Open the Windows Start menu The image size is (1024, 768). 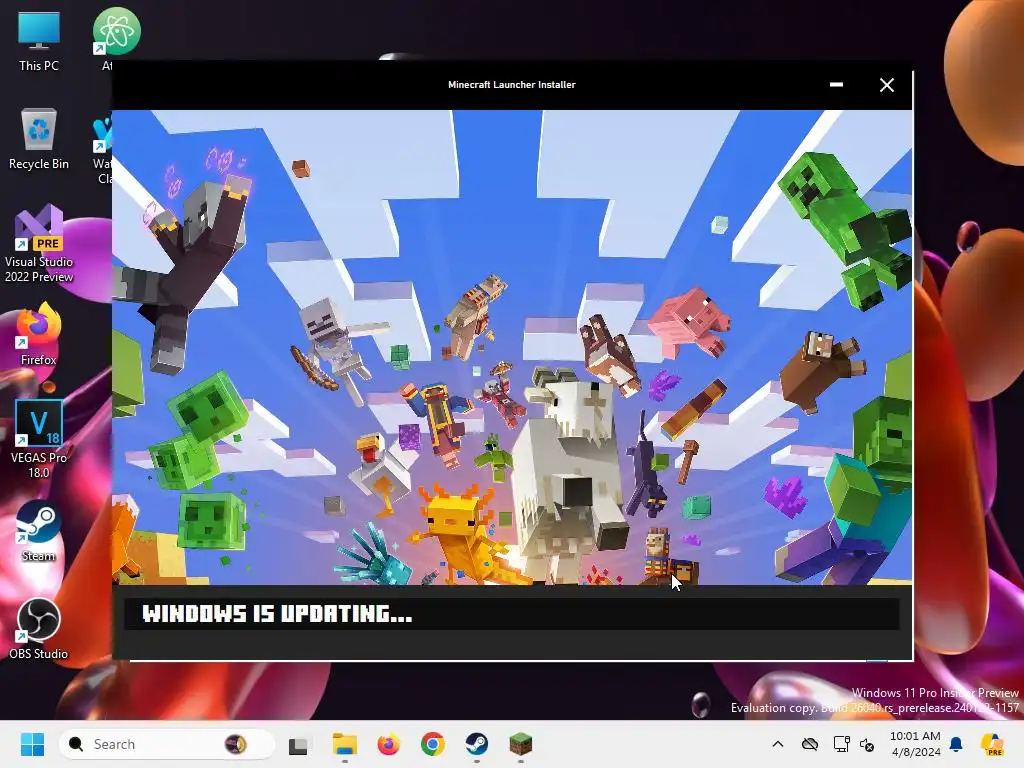coord(32,744)
